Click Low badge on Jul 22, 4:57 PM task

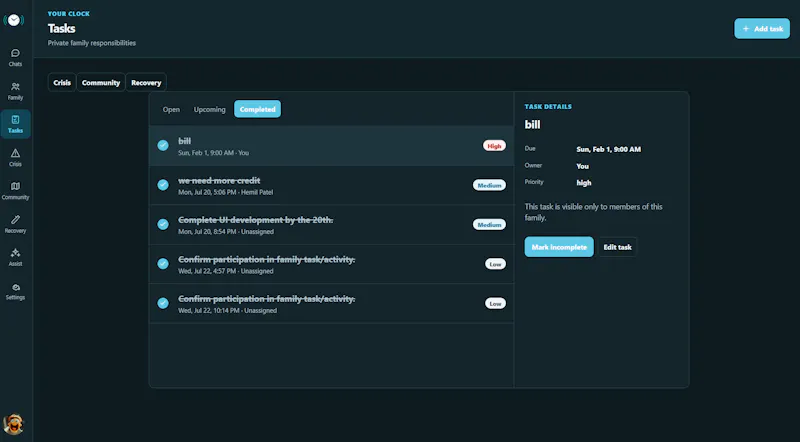(495, 264)
